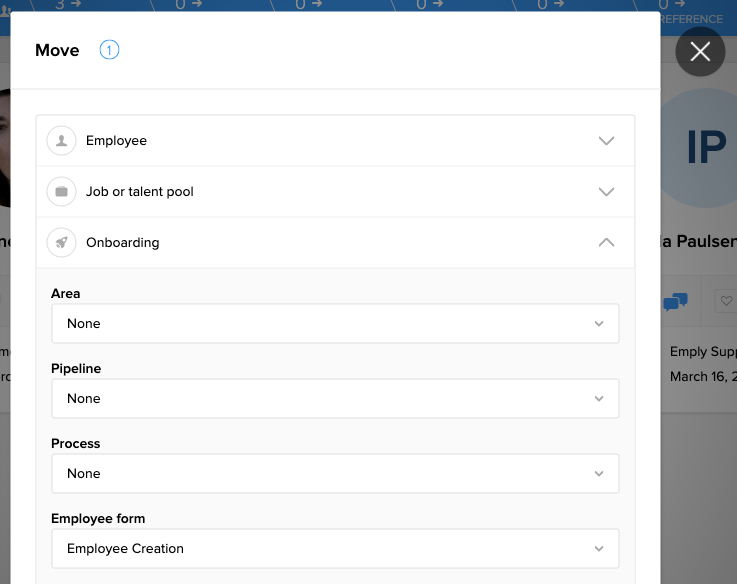Click the IP initials avatar

(x=703, y=148)
